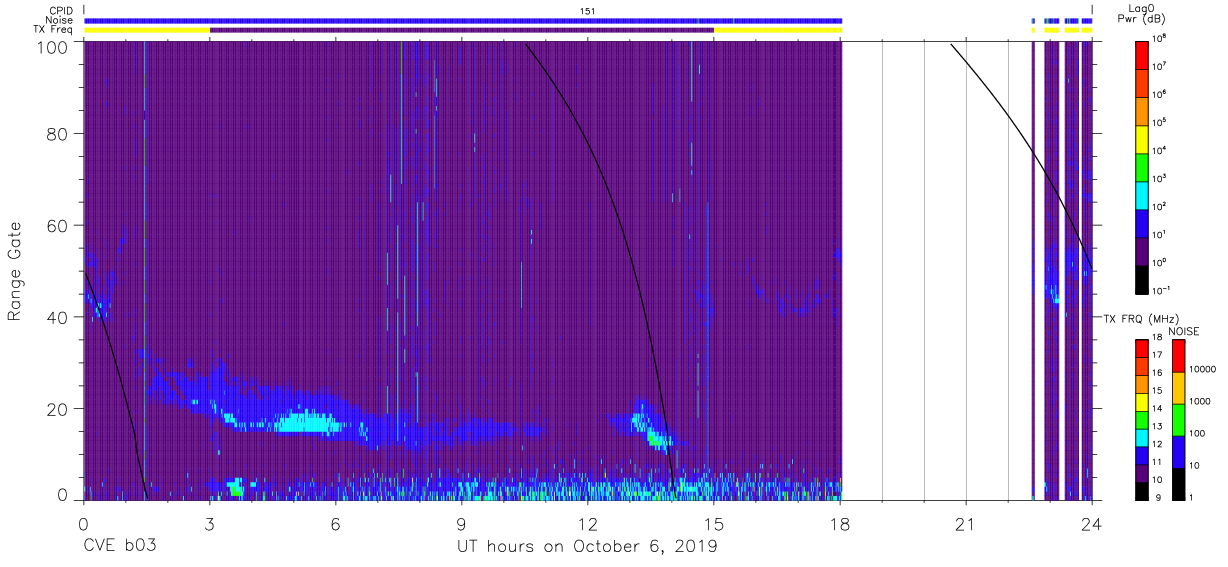Click the '10000' label on the NOISE scale
This screenshot has height=567, width=1228.
pyautogui.click(x=1205, y=370)
